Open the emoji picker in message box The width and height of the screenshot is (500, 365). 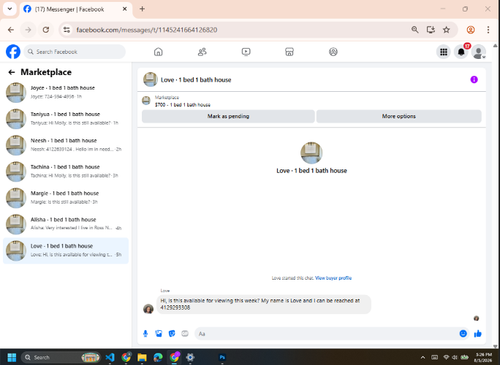[x=463, y=333]
